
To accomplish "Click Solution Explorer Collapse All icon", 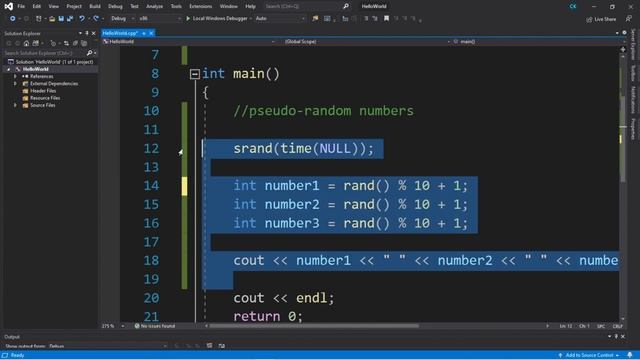I will click(x=75, y=43).
